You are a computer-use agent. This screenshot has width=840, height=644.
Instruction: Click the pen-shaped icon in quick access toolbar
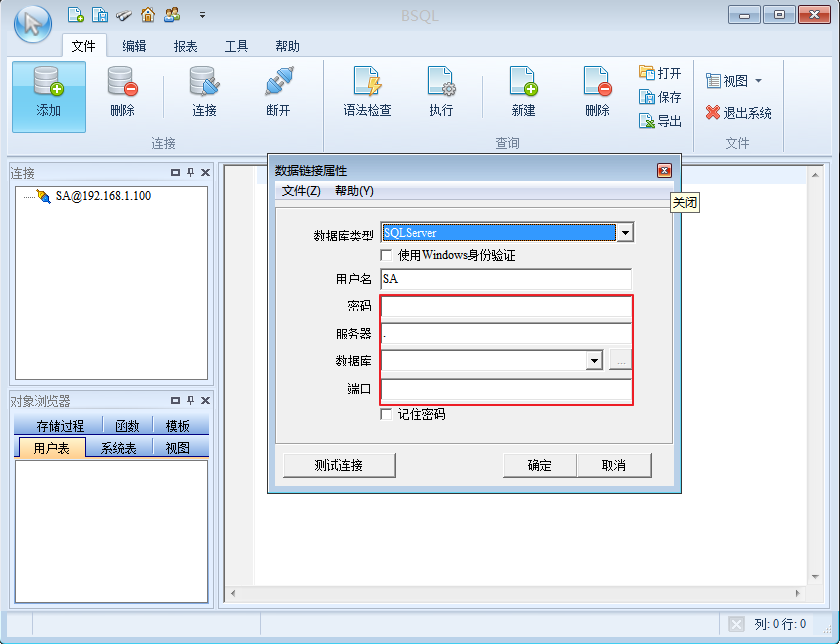(124, 15)
